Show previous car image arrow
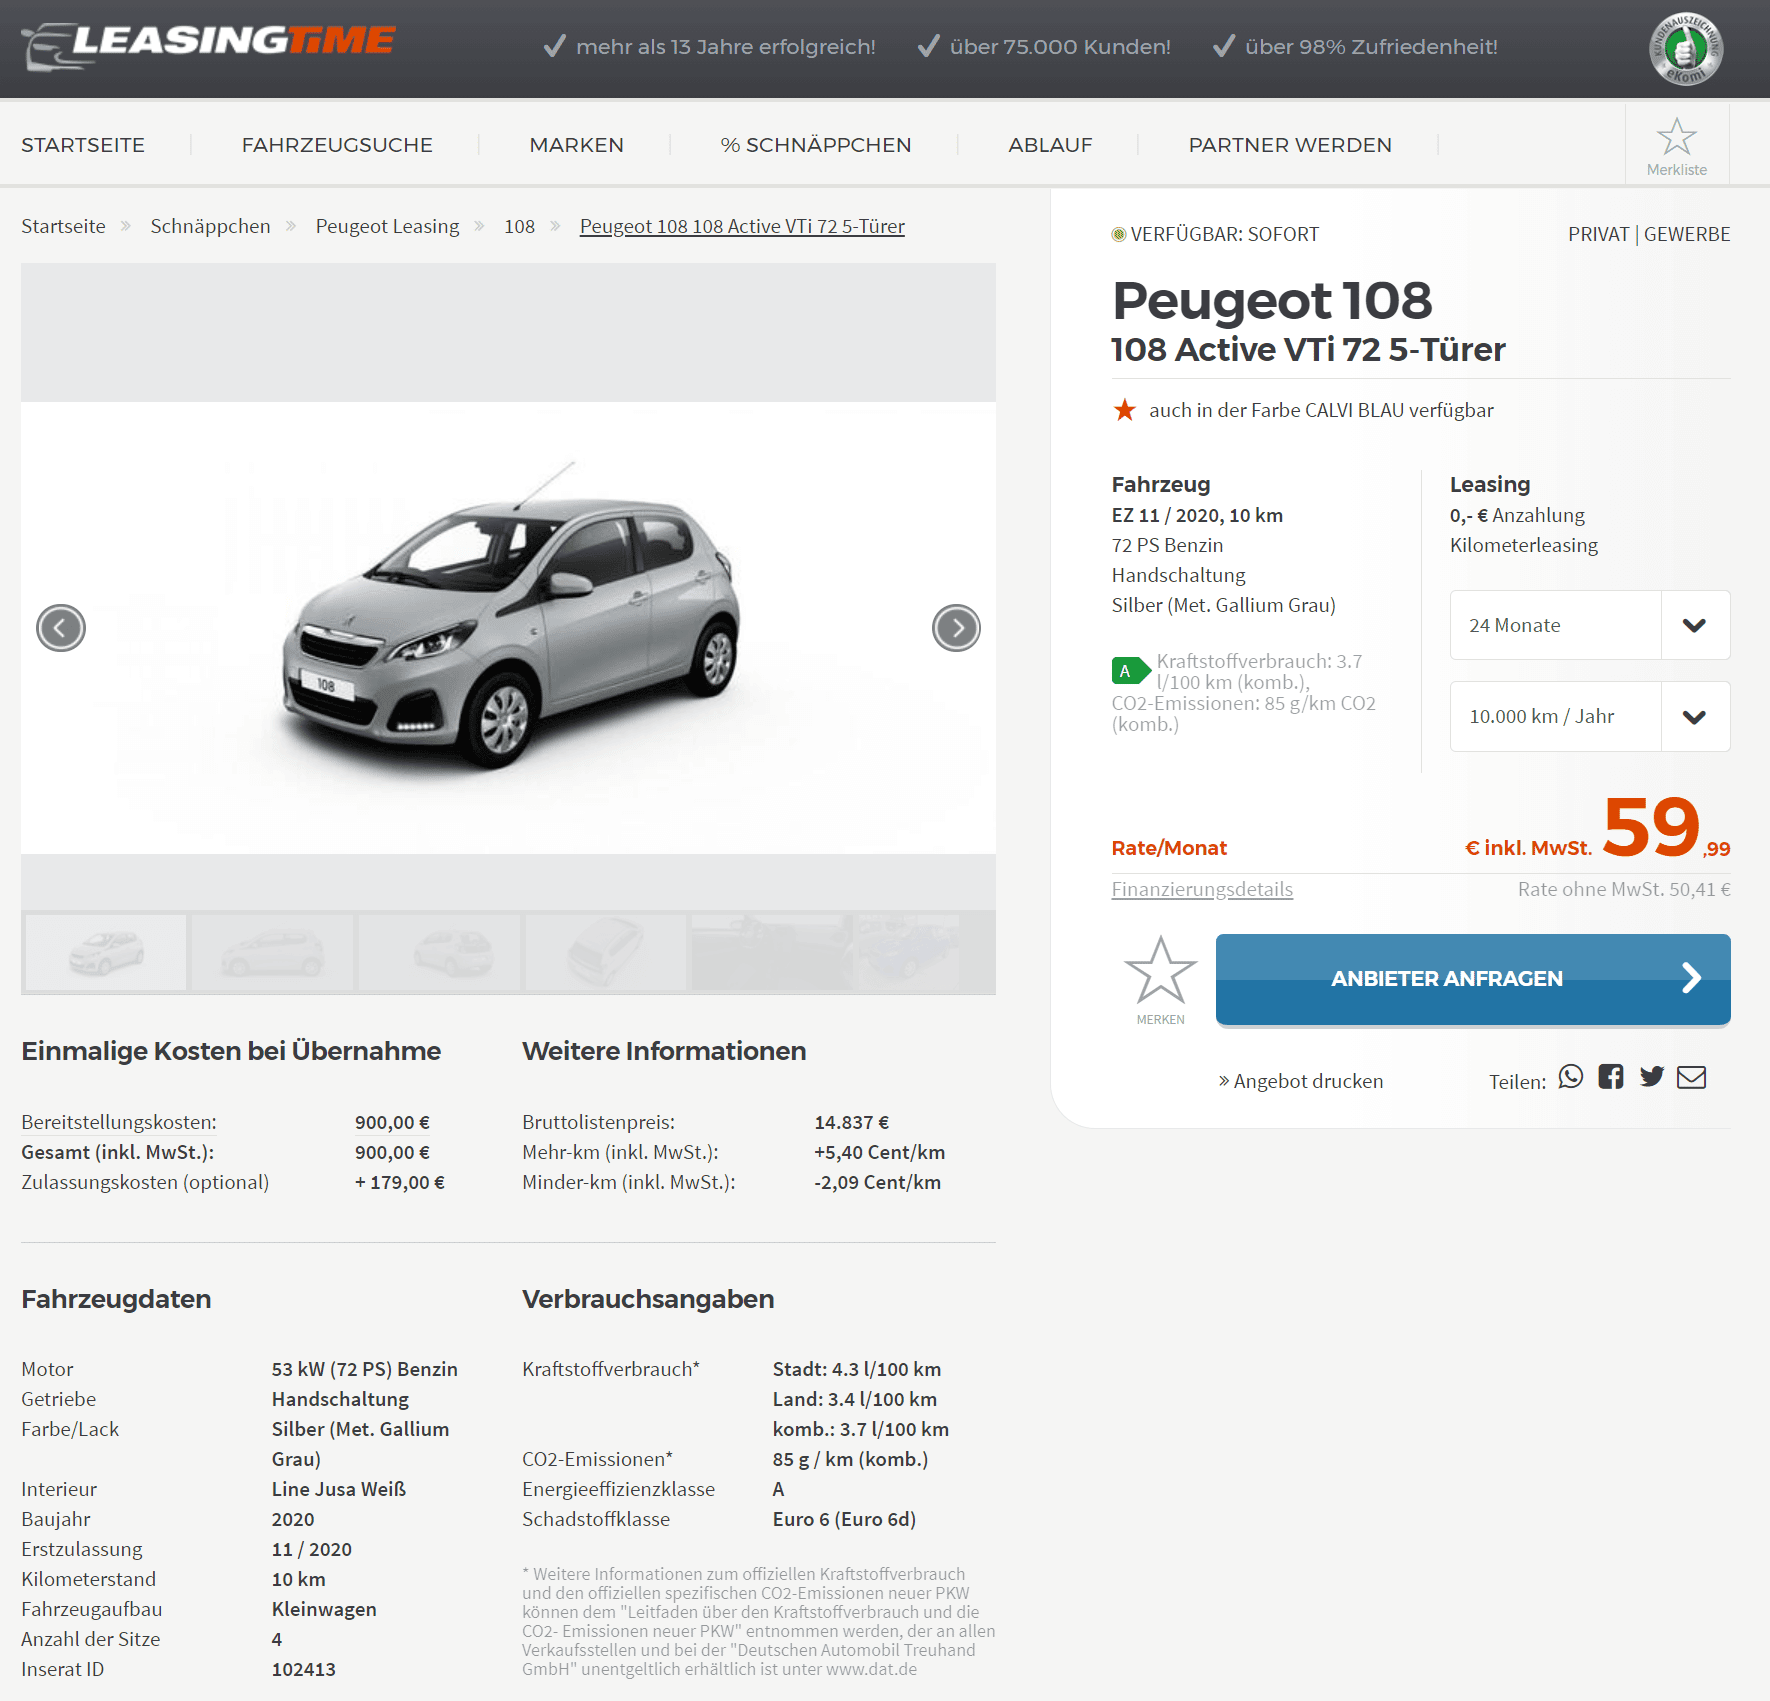Viewport: 1770px width, 1701px height. [x=61, y=628]
